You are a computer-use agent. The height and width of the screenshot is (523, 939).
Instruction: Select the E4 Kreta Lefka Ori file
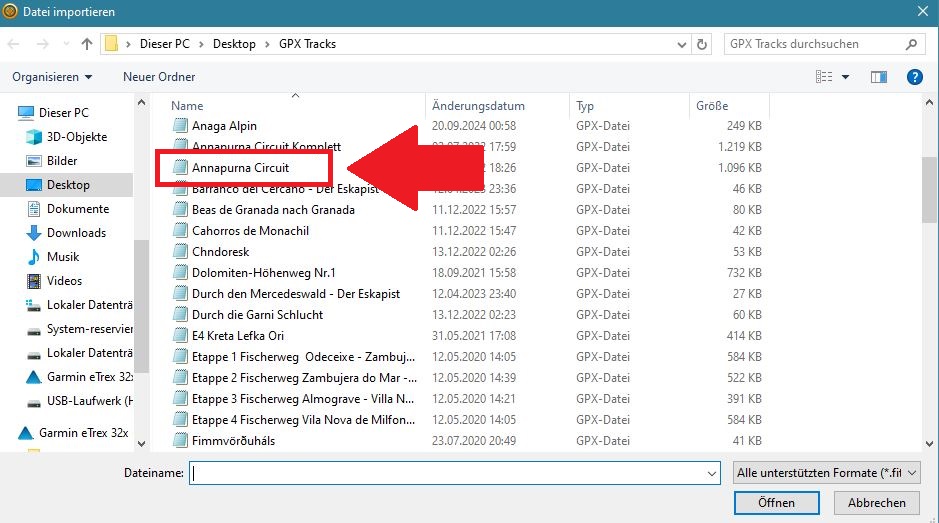point(238,335)
